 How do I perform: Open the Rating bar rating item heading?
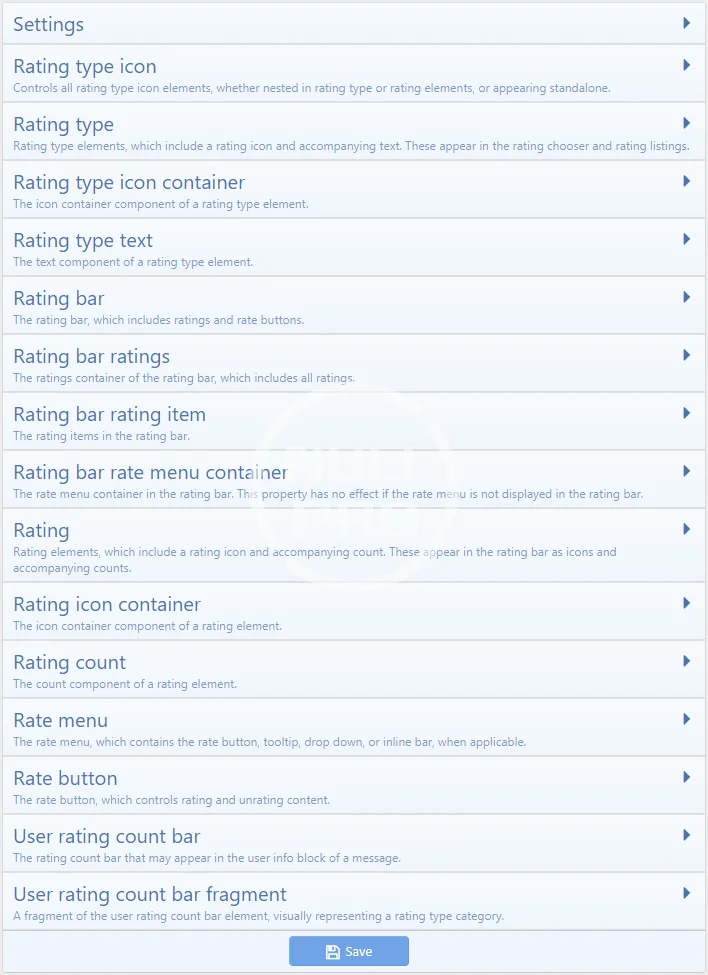pyautogui.click(x=109, y=414)
